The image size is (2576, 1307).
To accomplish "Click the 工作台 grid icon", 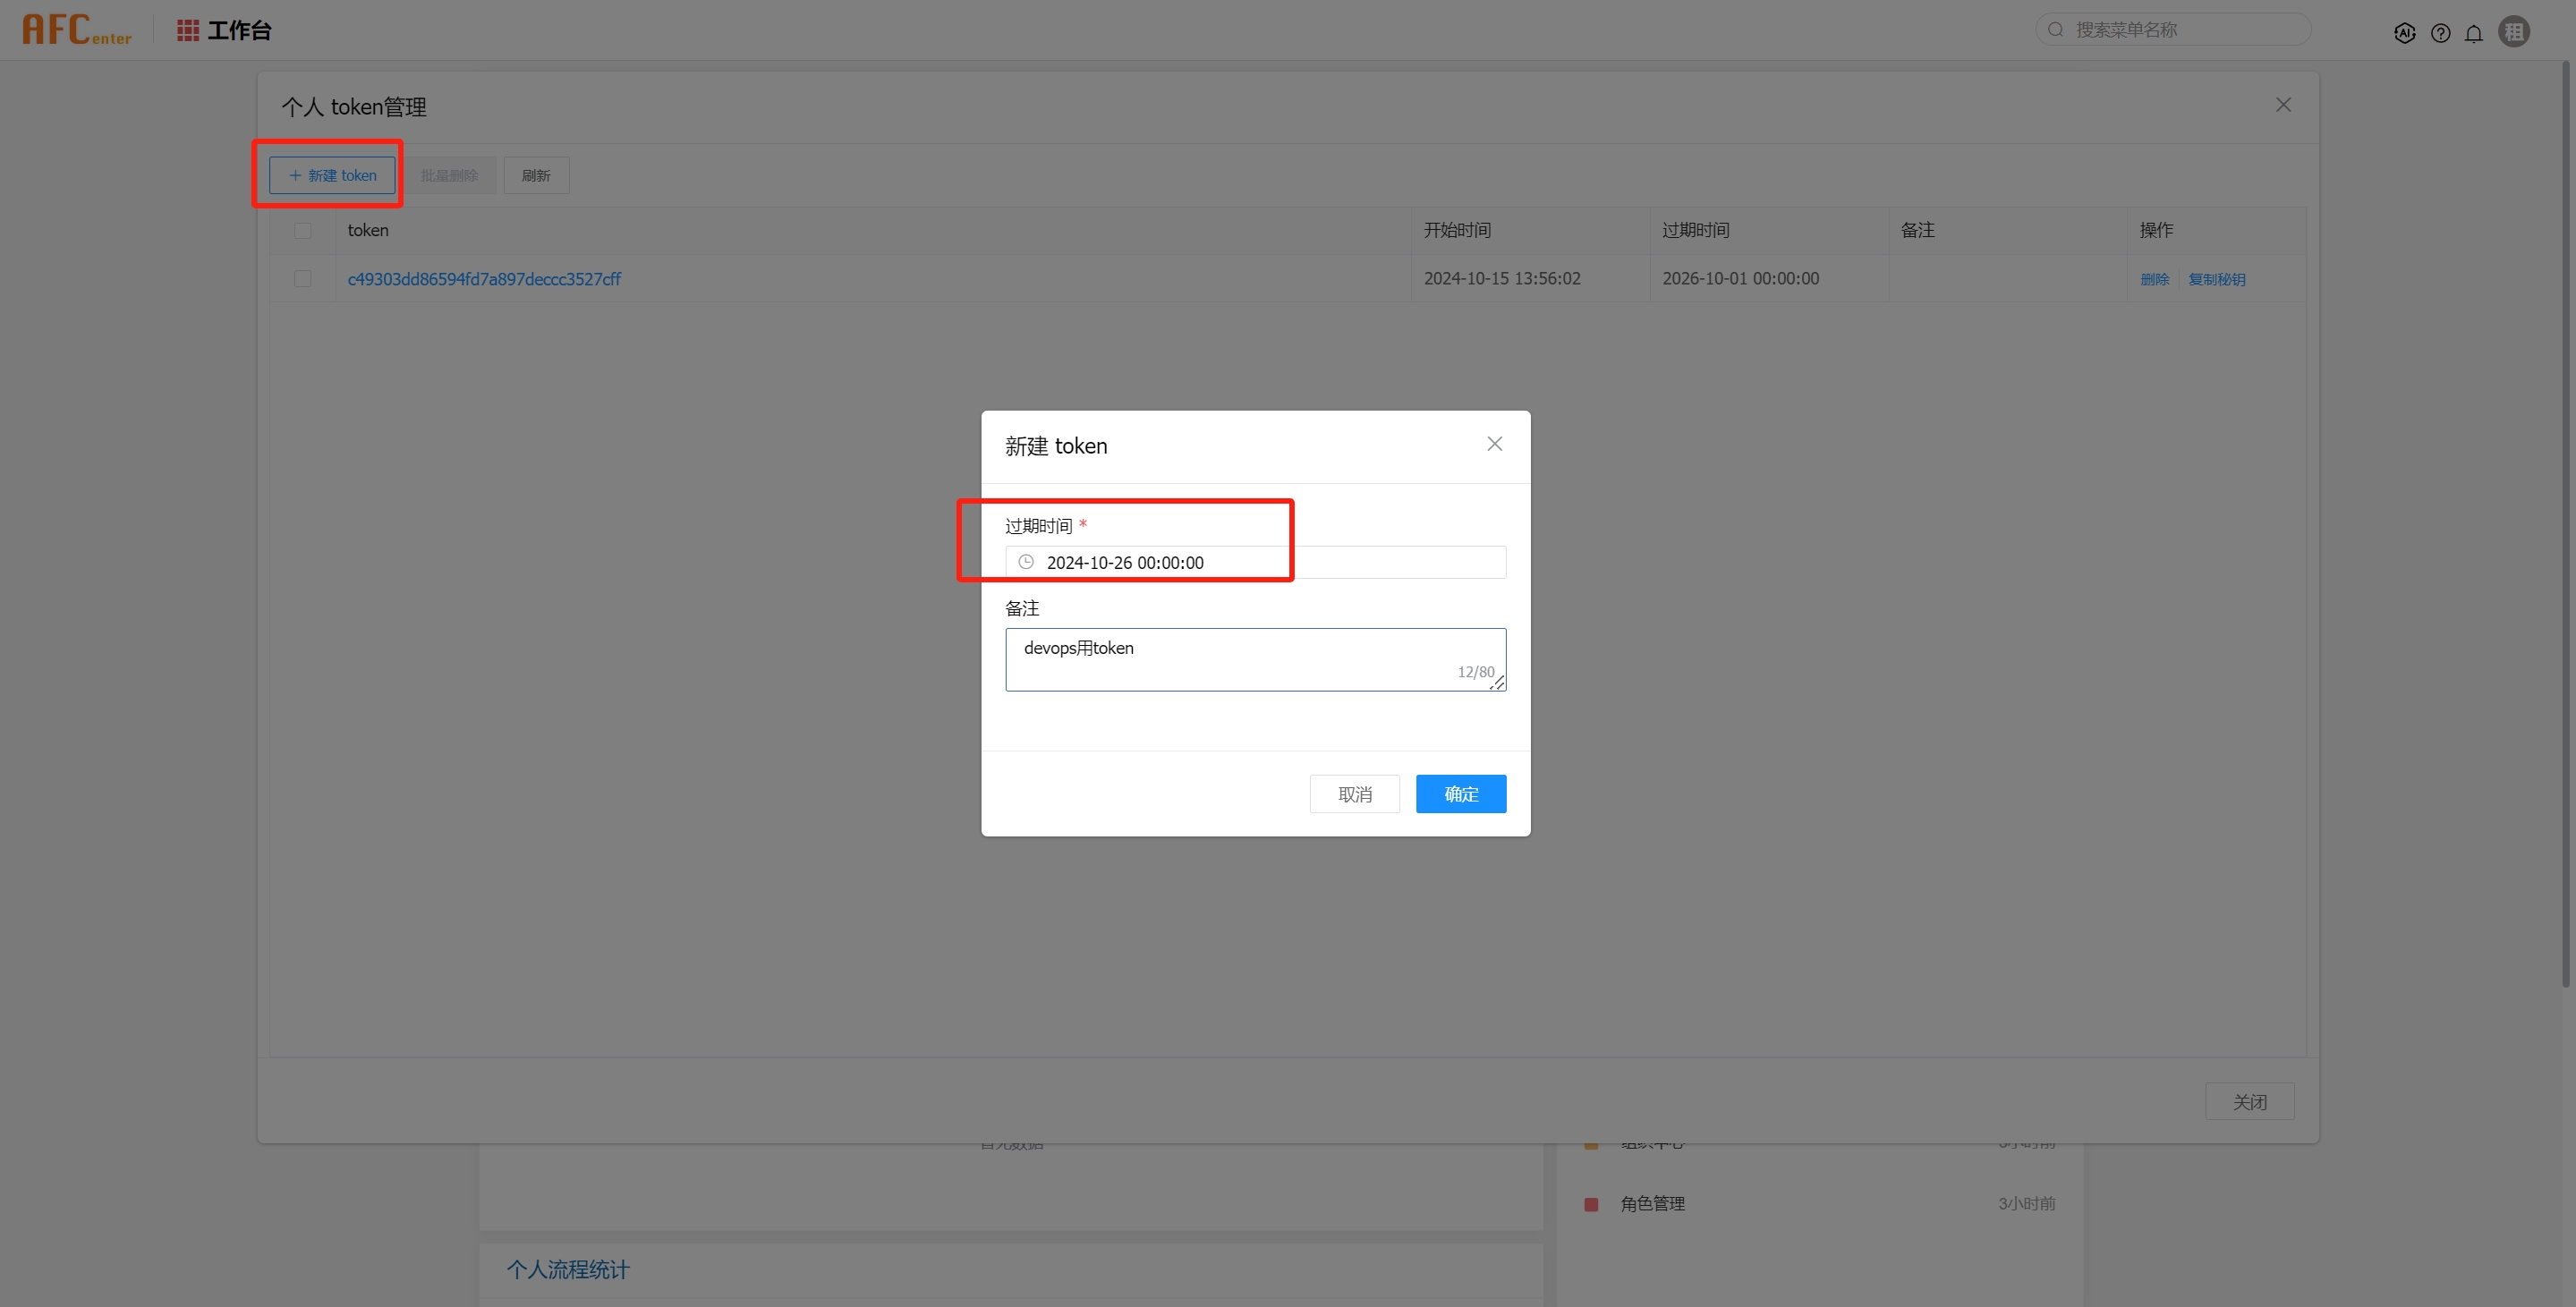I will click(x=187, y=30).
